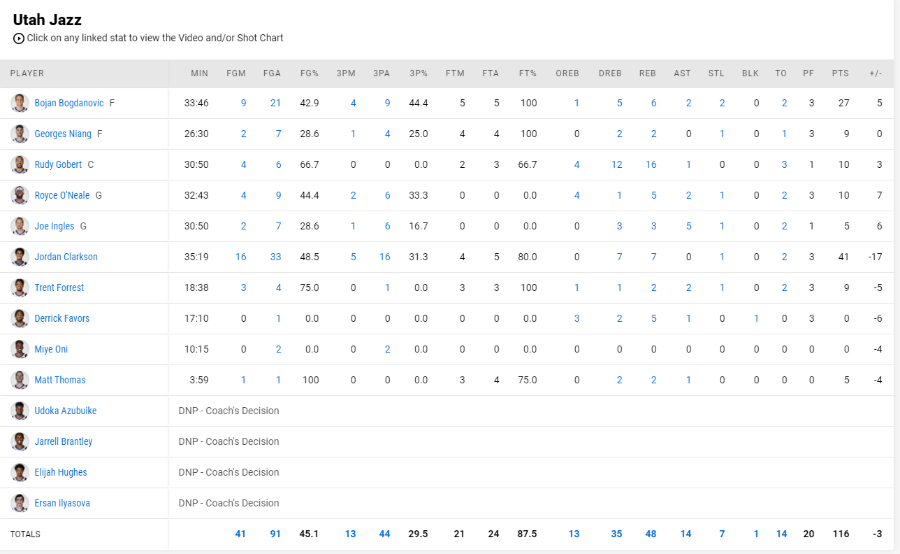Click Matt Thomas' headshot avatar
The image size is (900, 554).
point(20,379)
